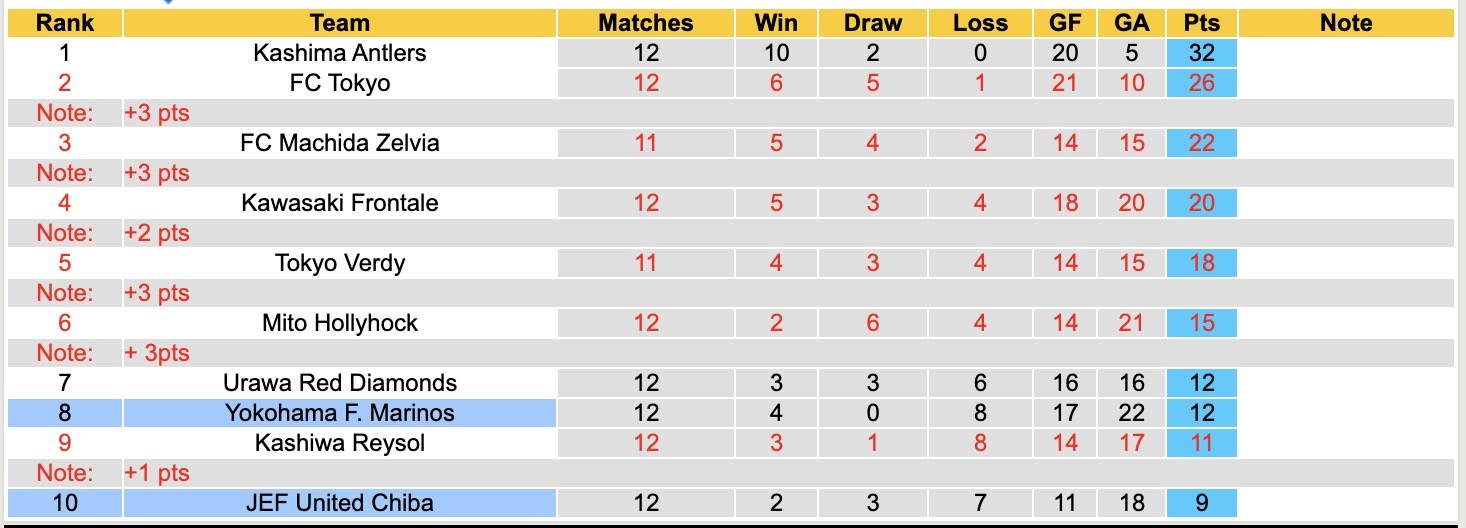The image size is (1466, 528).
Task: Click the Team column header
Action: (339, 23)
